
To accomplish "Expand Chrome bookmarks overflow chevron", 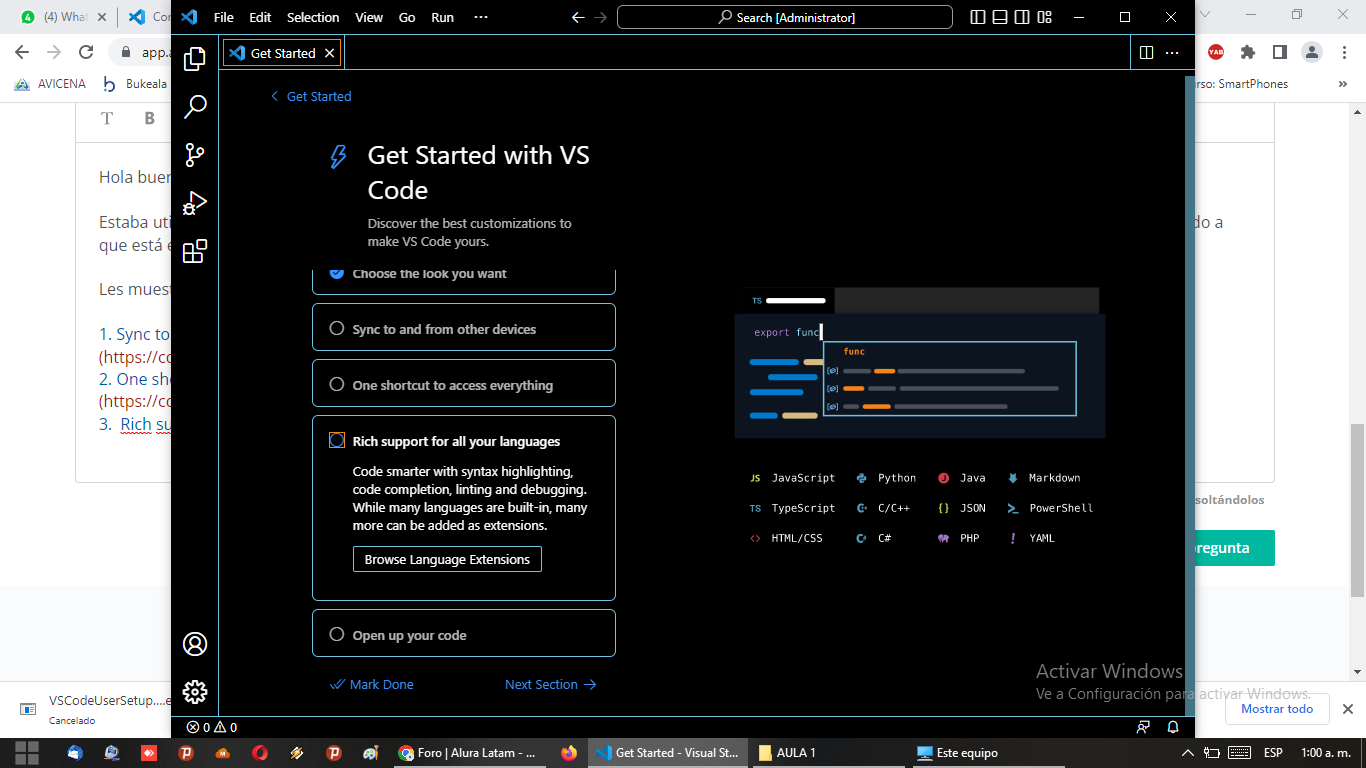I will point(1343,84).
